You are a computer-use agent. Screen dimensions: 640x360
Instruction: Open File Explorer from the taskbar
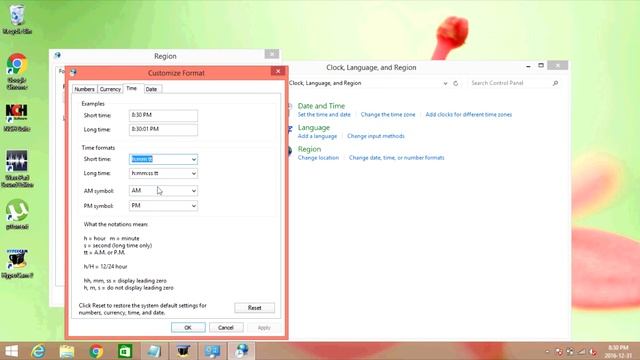[x=67, y=351]
